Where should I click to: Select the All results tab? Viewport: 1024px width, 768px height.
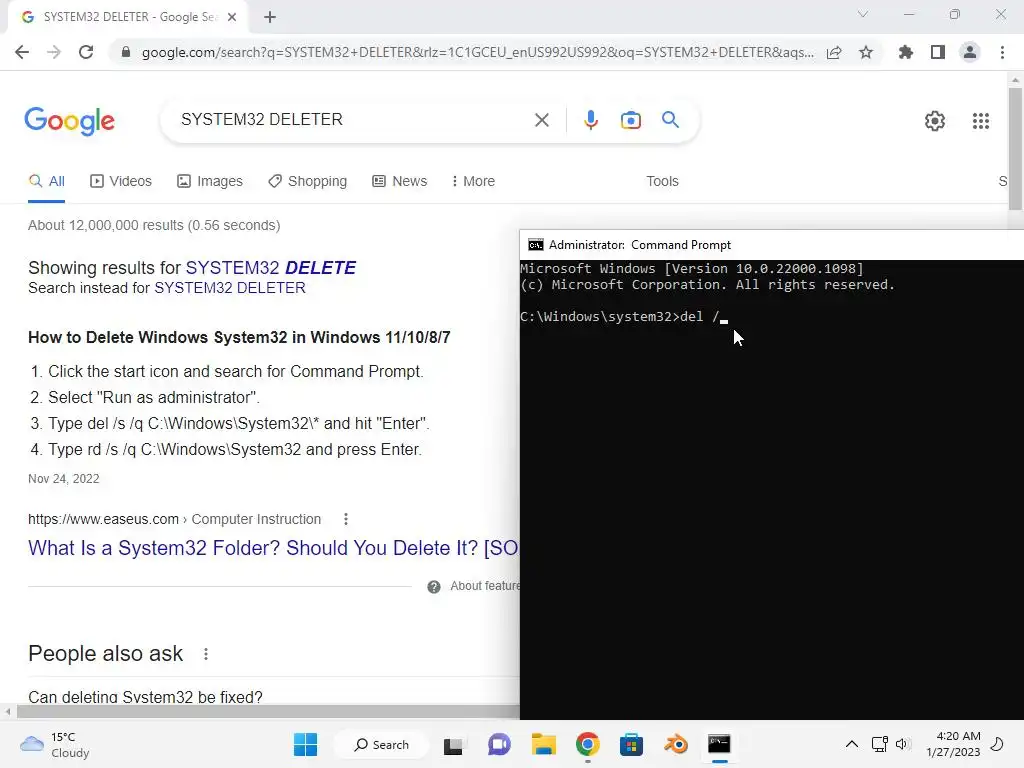point(46,181)
